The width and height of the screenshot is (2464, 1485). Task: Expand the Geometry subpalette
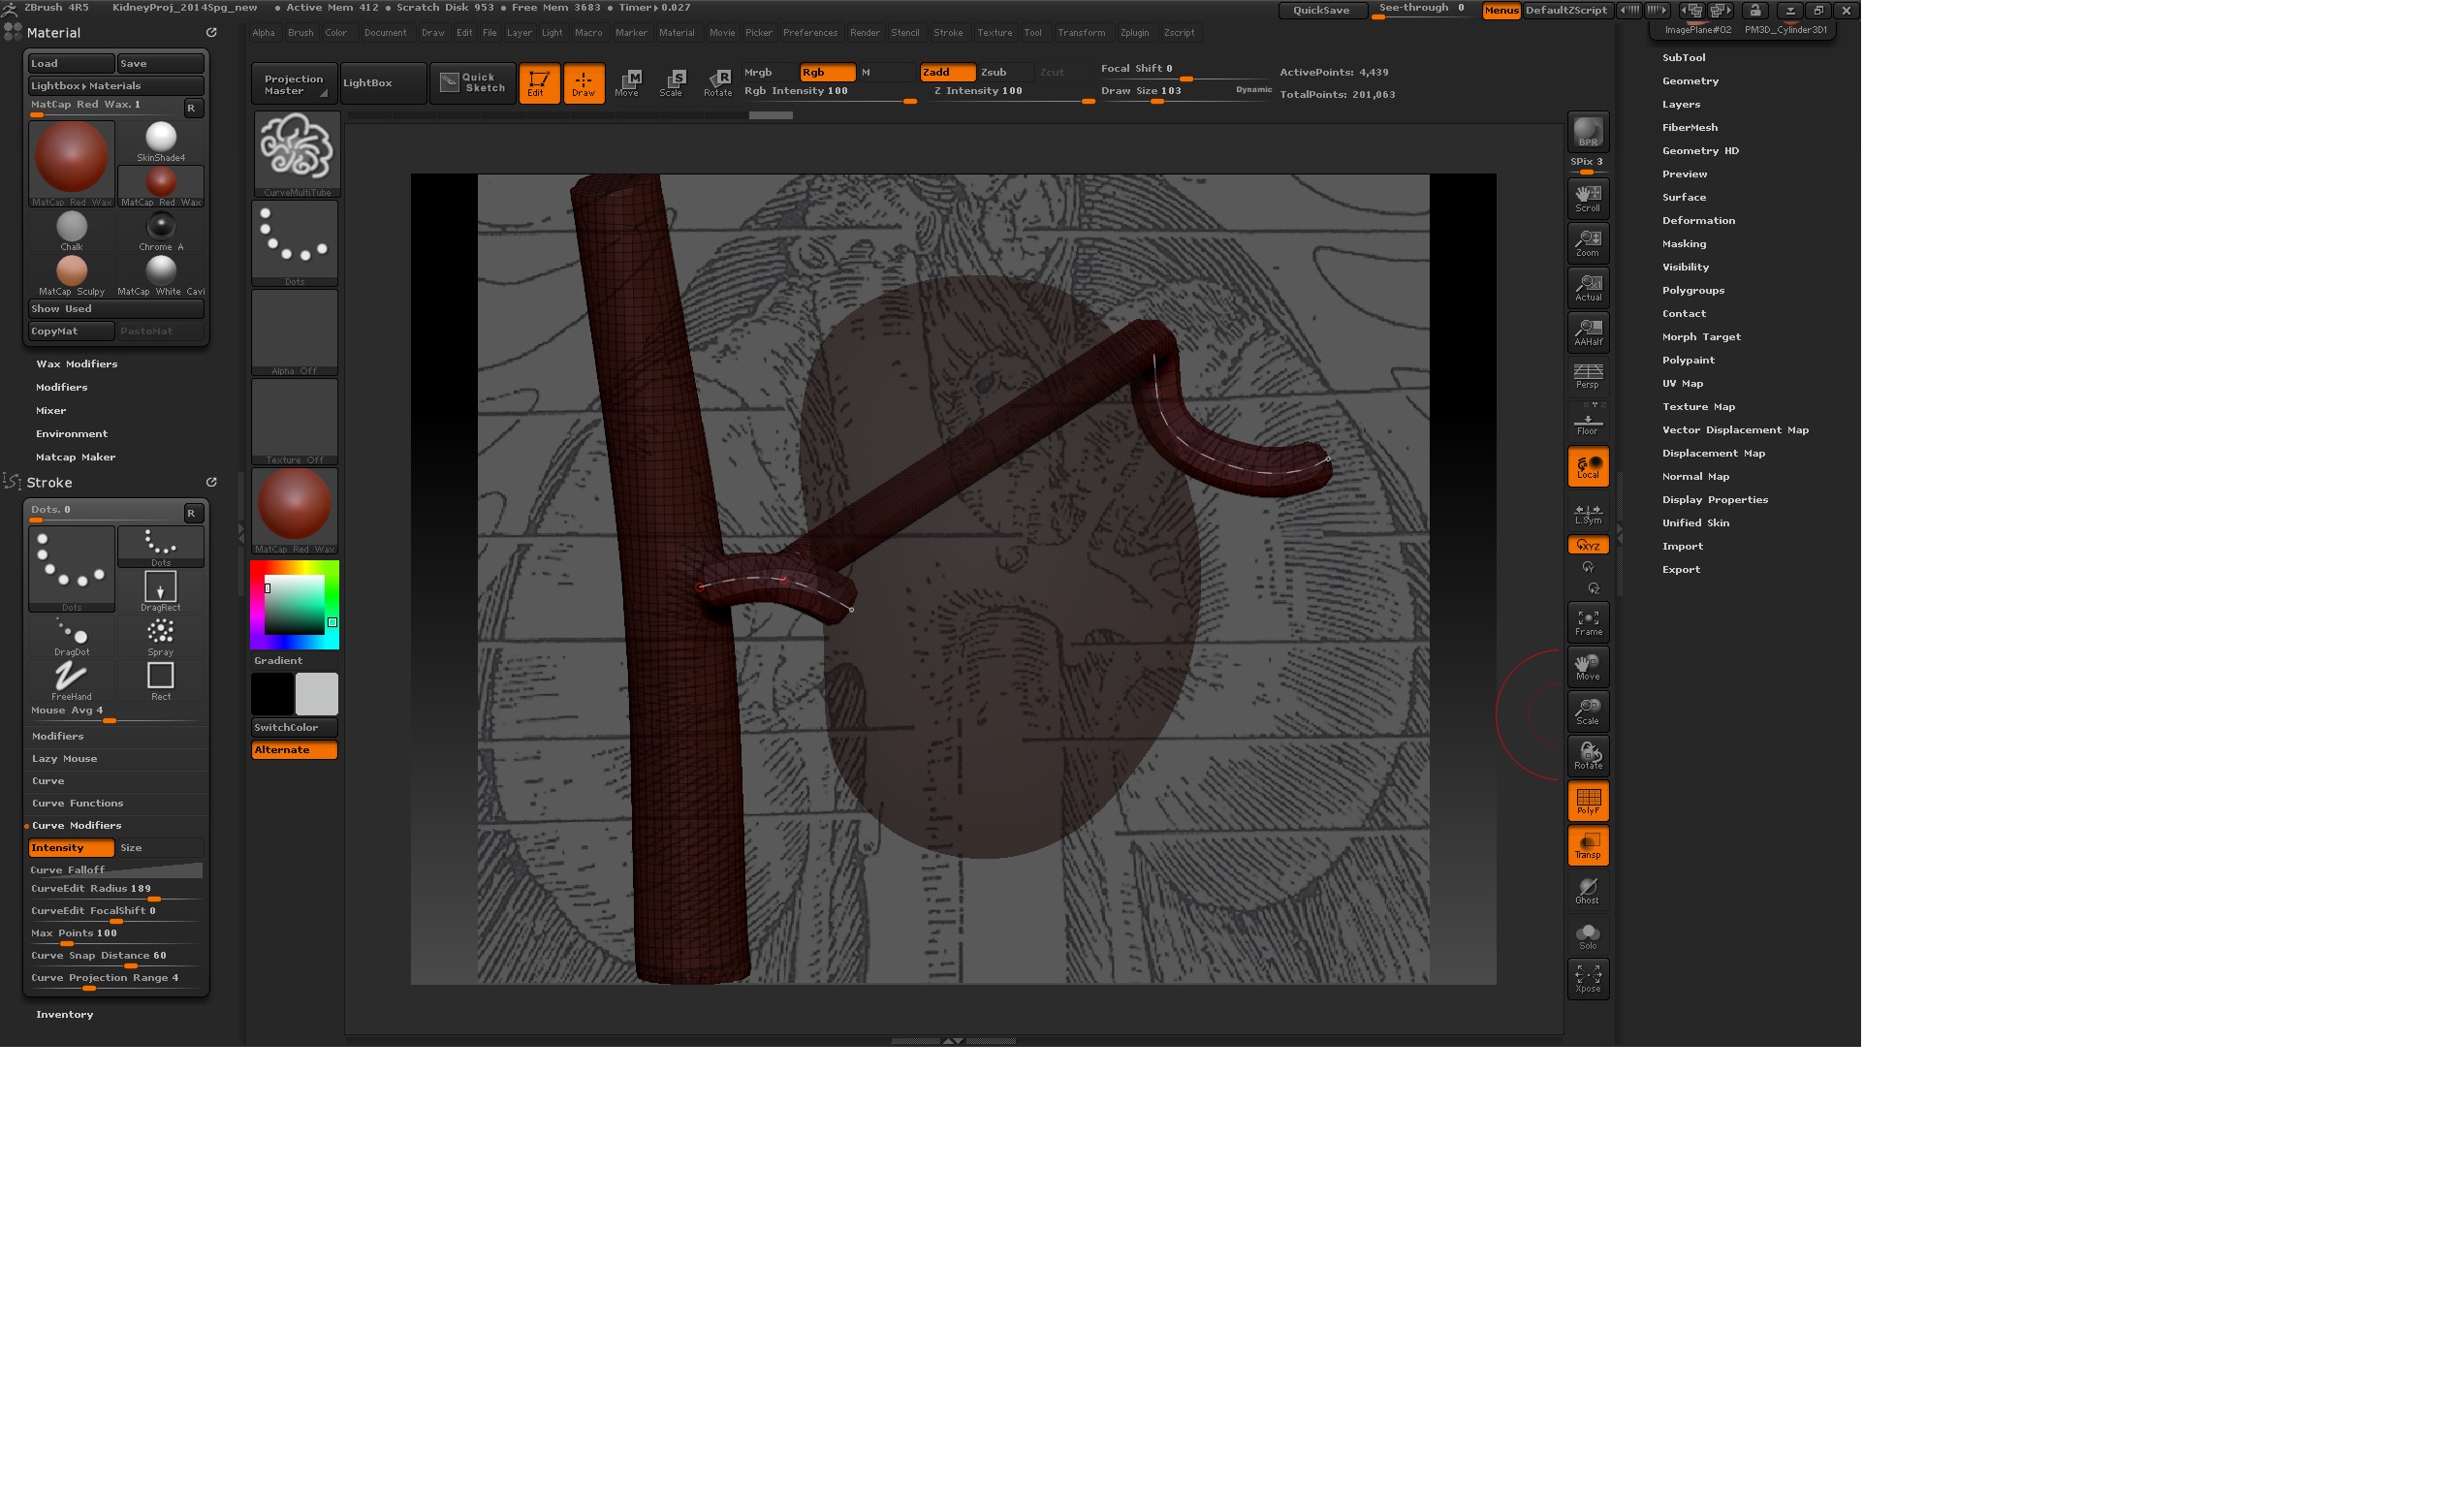[x=1690, y=81]
